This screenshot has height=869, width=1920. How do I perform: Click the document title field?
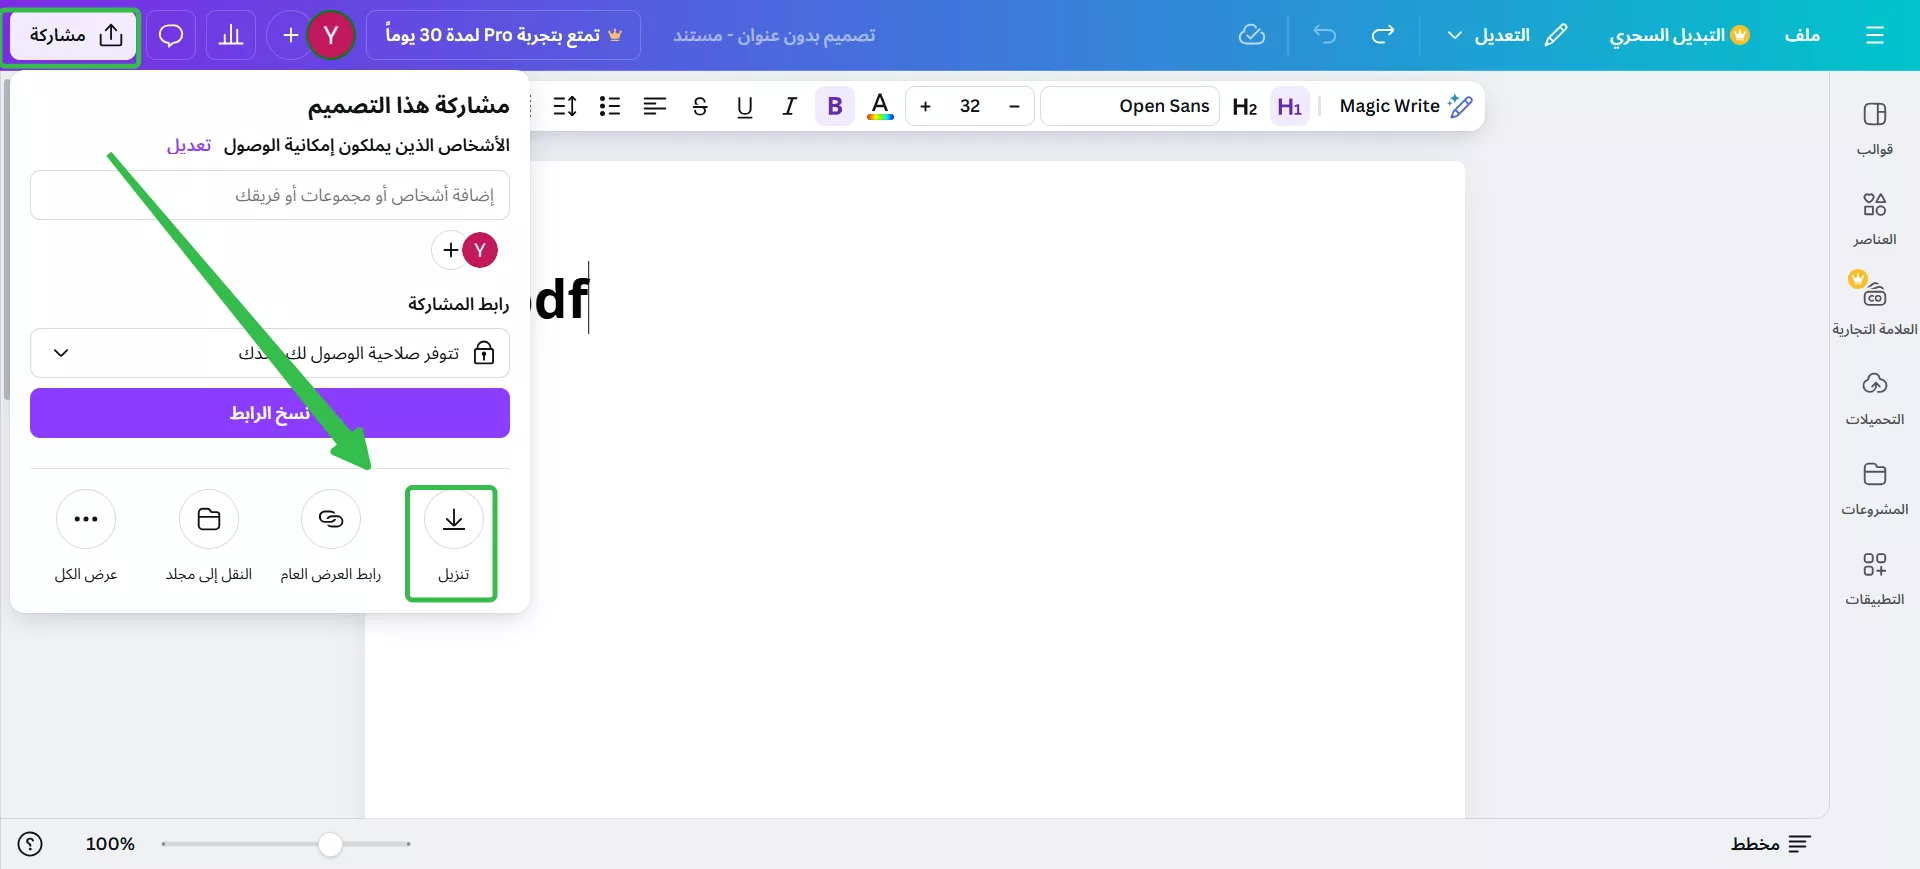click(774, 35)
